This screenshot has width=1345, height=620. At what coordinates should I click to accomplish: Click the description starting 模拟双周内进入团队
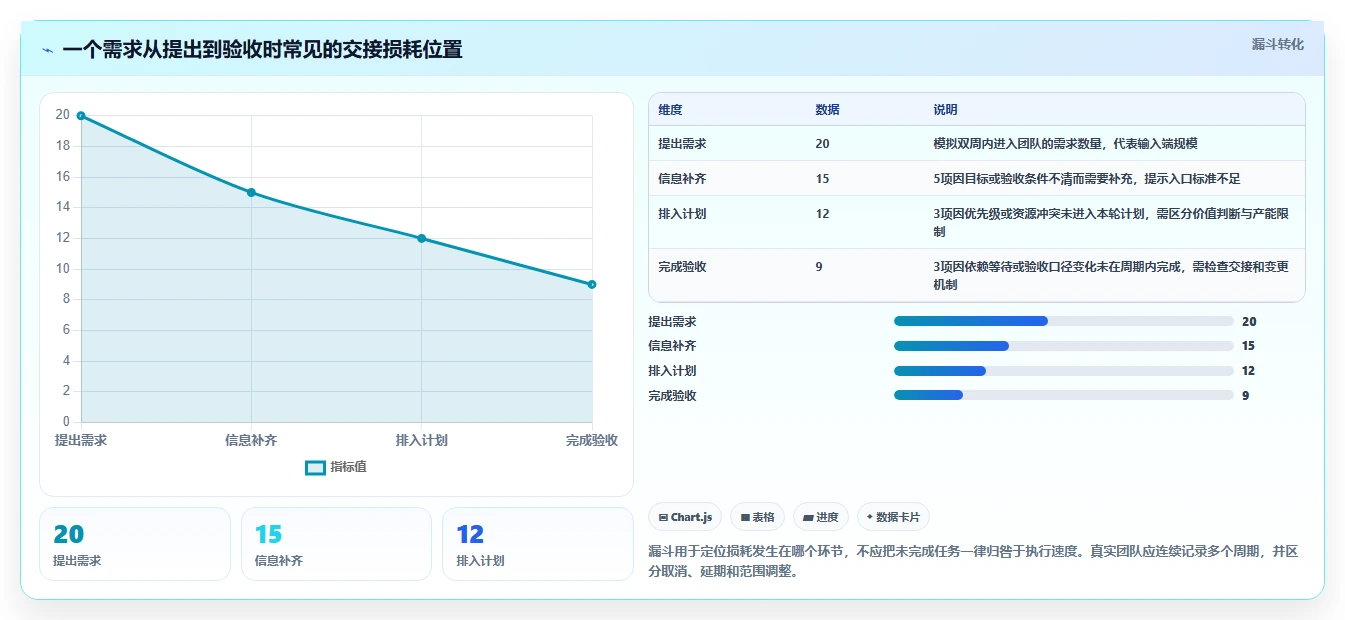[1065, 144]
